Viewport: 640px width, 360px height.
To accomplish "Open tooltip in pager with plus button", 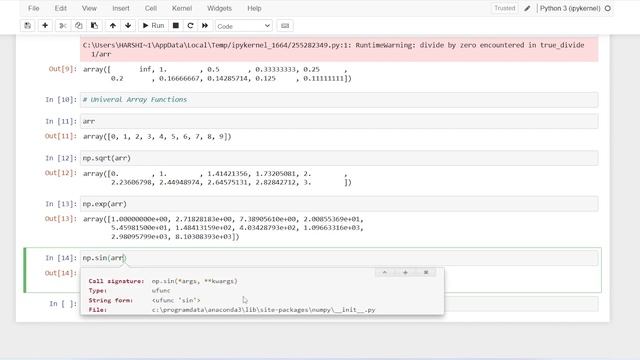I will click(x=405, y=272).
